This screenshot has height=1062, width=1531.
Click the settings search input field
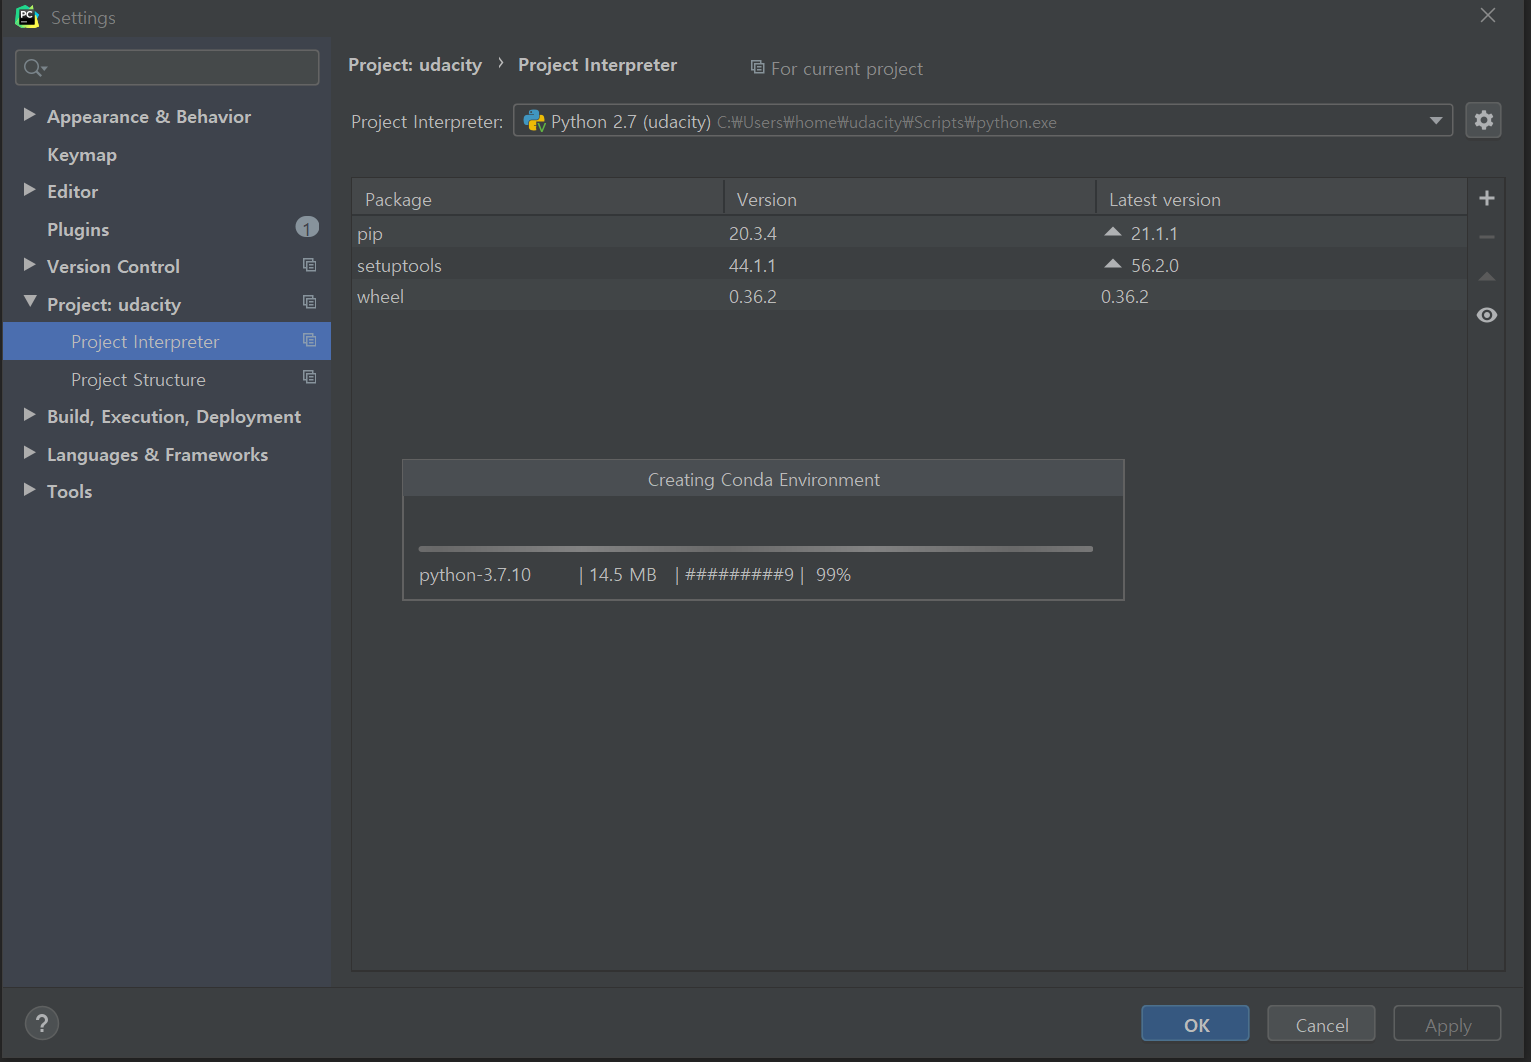[167, 67]
